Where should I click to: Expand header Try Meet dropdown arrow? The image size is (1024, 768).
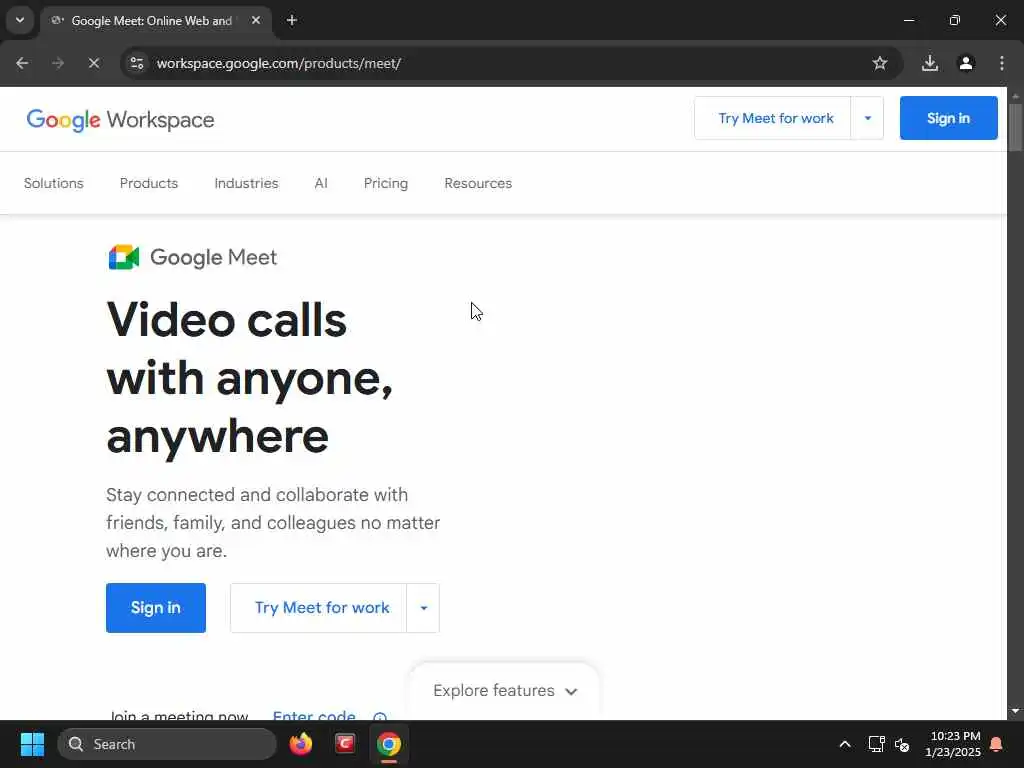(867, 118)
